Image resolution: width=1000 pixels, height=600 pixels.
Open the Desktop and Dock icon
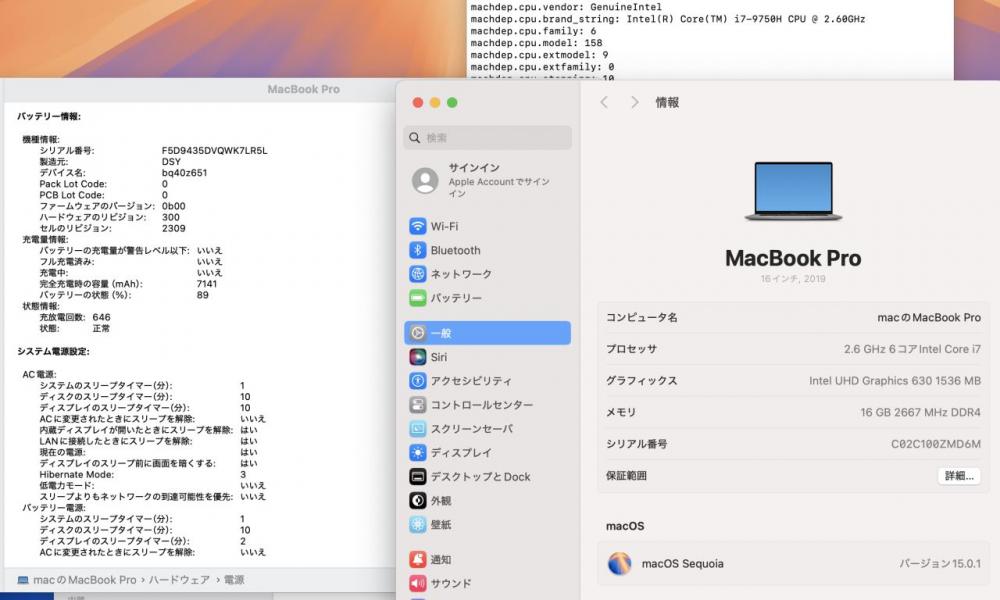pyautogui.click(x=418, y=476)
